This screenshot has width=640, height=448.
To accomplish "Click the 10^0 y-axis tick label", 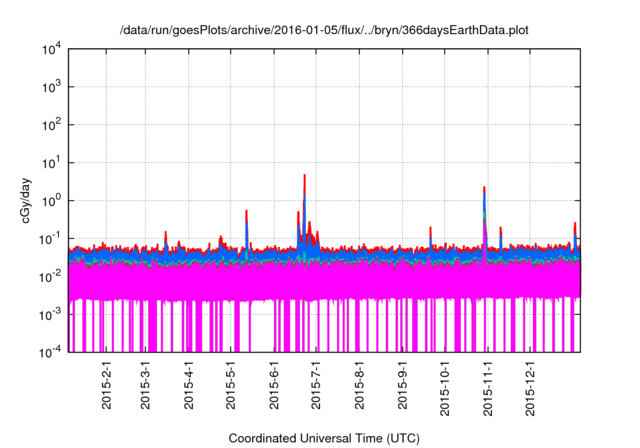I will pos(51,201).
